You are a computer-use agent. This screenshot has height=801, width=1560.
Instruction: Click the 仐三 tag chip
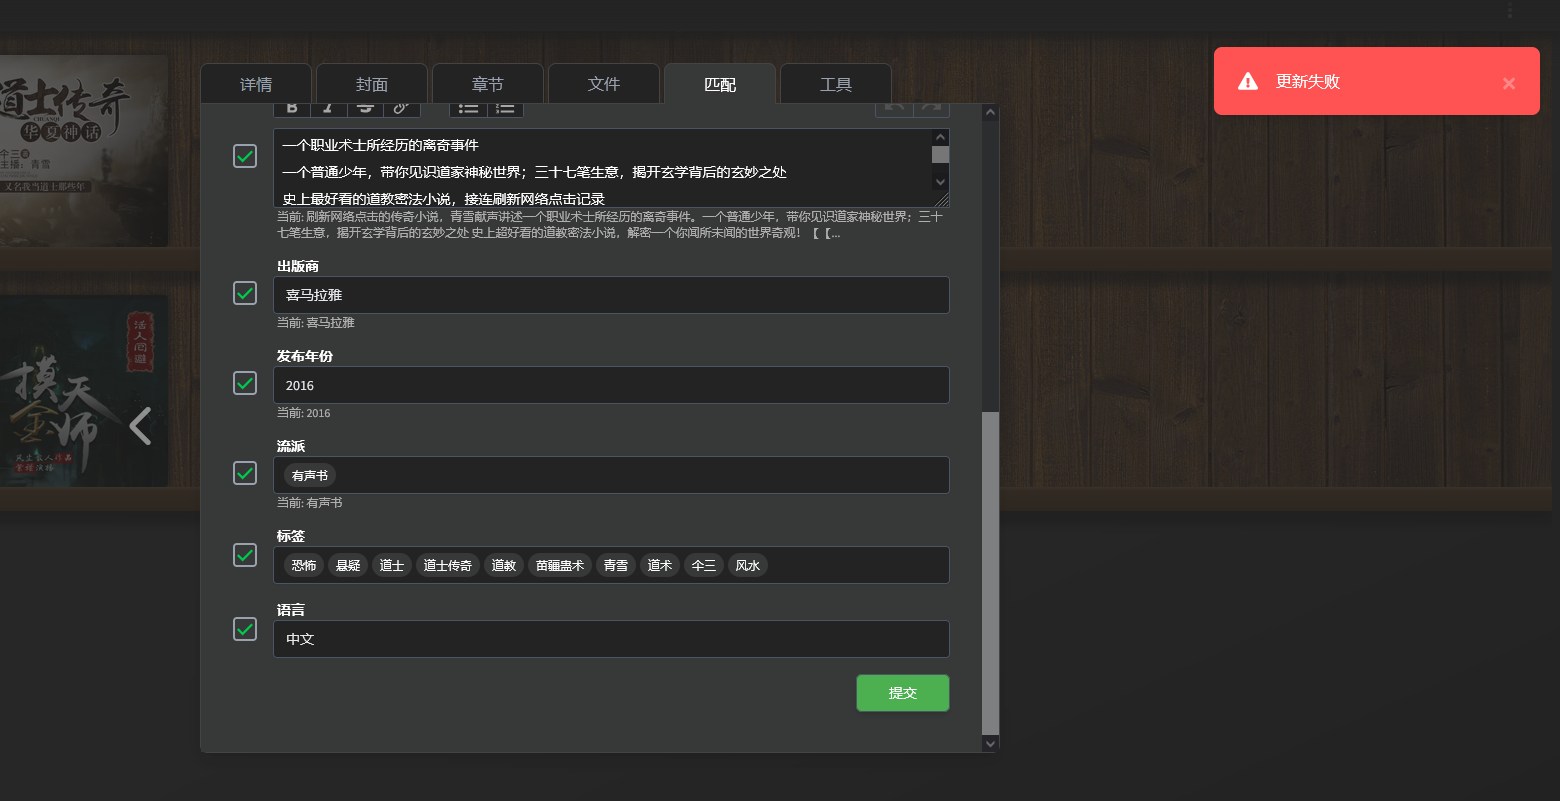coord(704,566)
